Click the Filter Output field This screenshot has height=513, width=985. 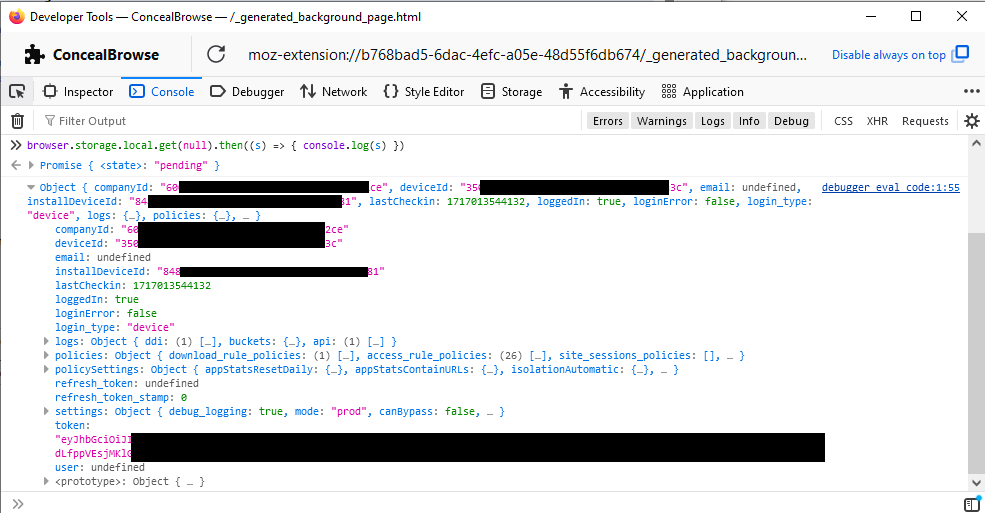[311, 121]
